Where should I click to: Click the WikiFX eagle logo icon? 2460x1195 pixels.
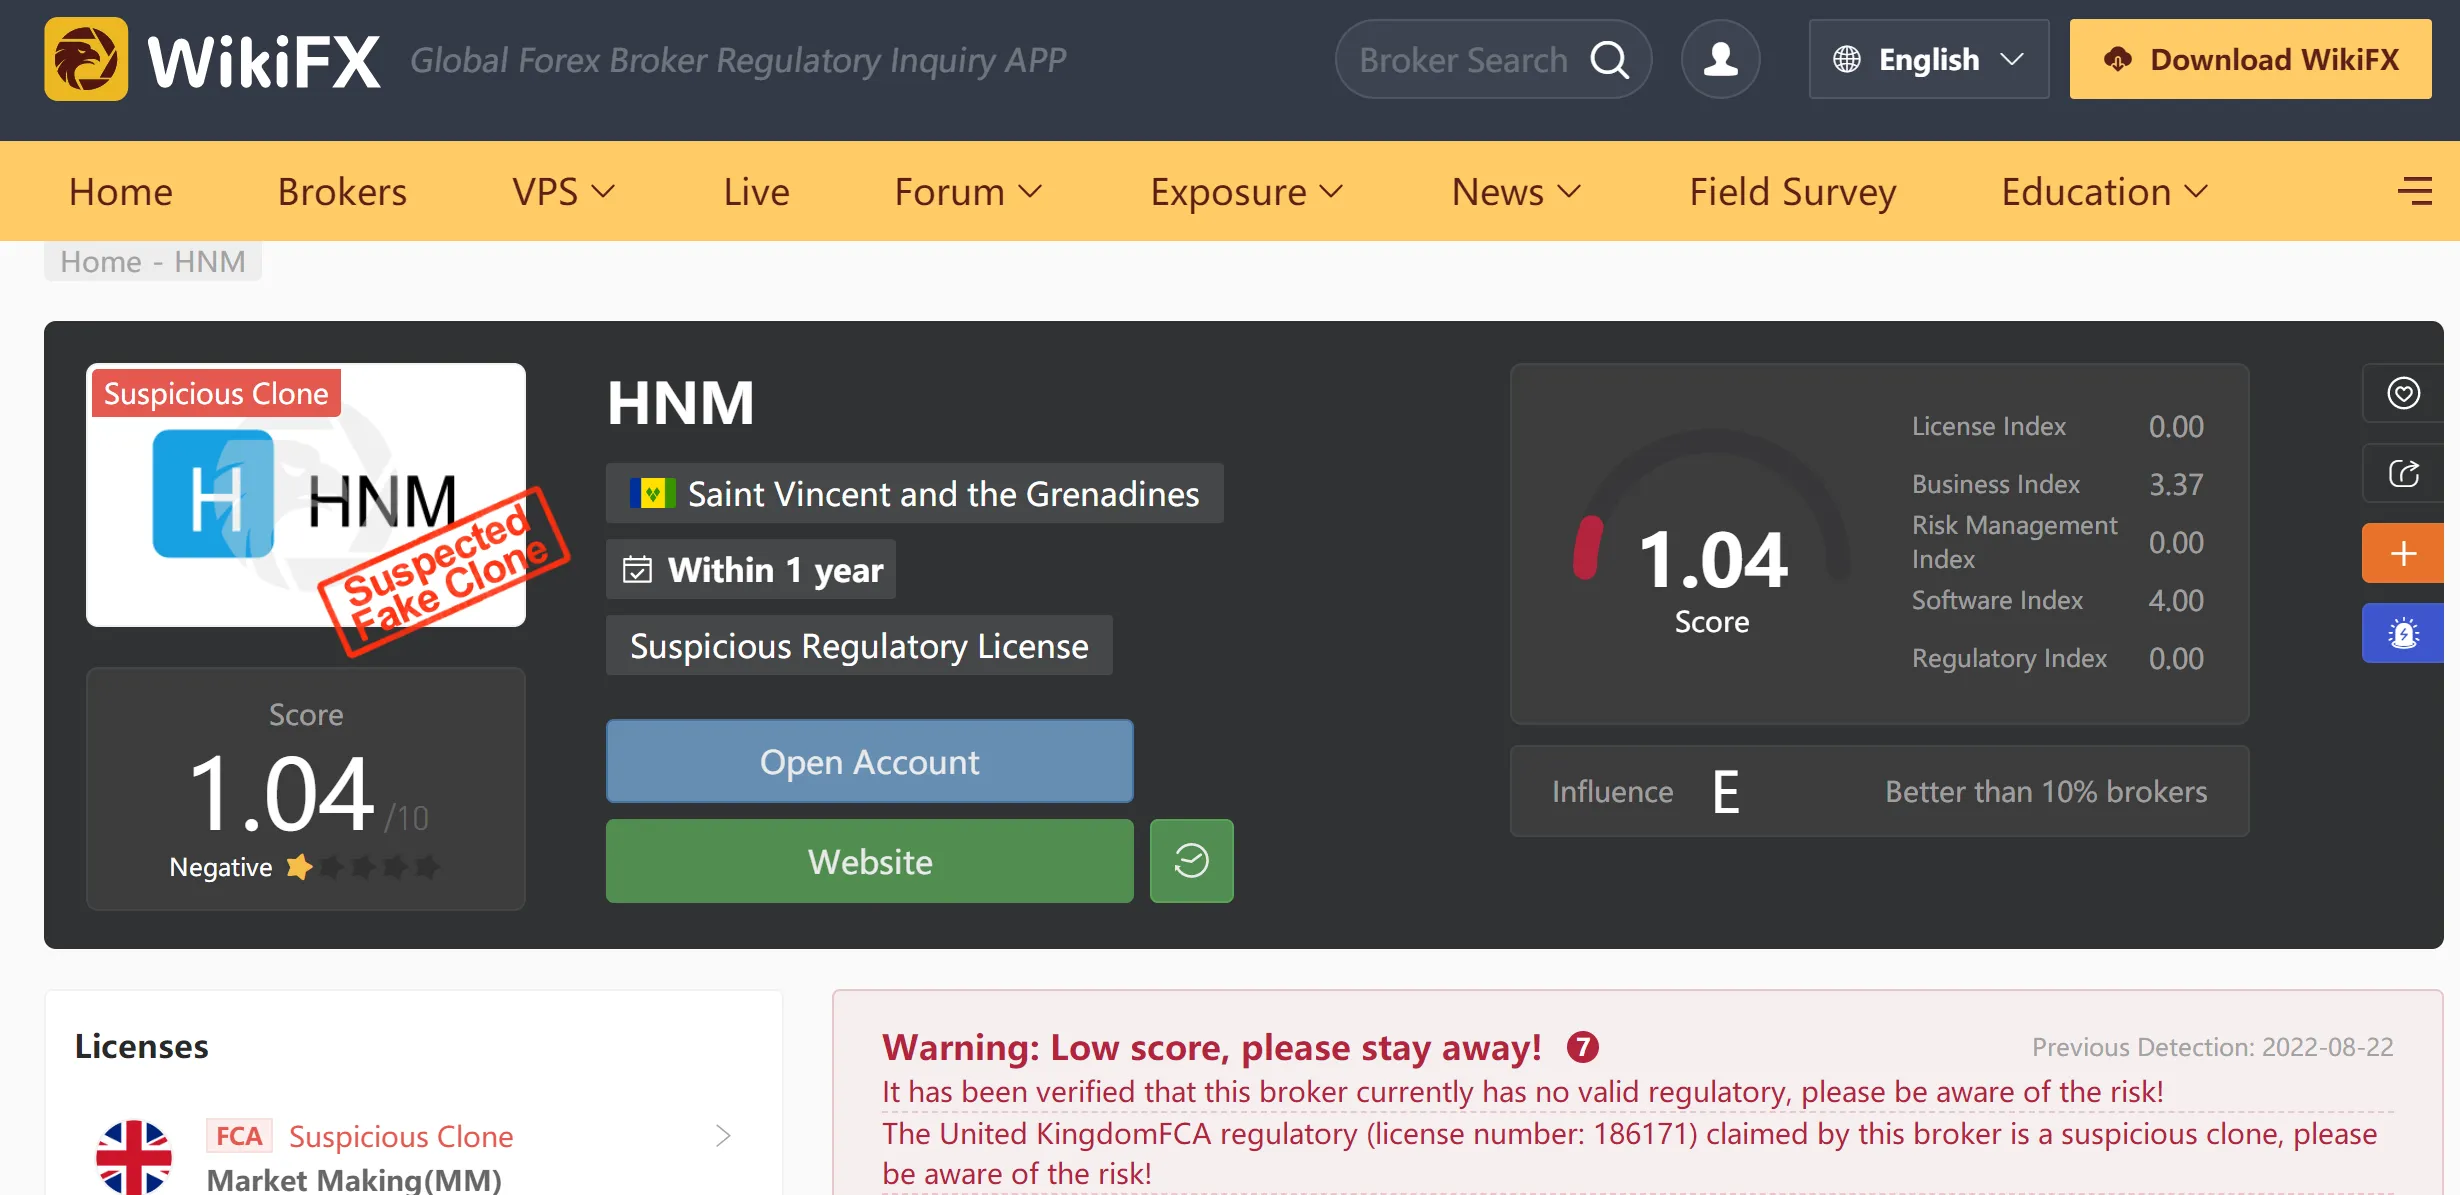click(86, 59)
